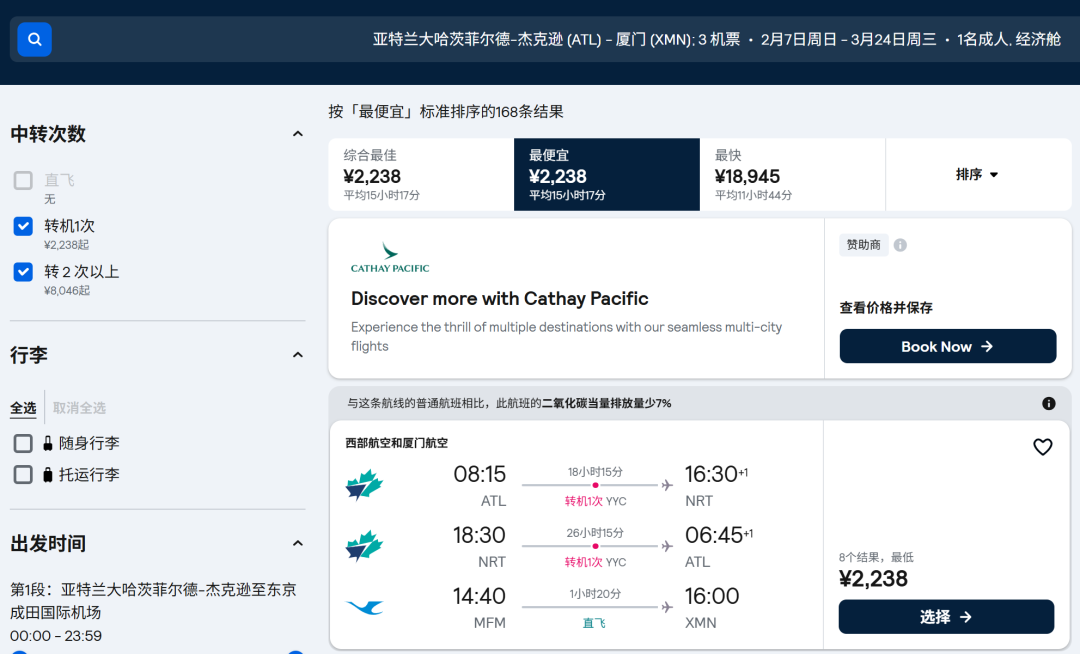
Task: Uncheck the 转 2 次以上 checkbox
Action: (x=23, y=272)
